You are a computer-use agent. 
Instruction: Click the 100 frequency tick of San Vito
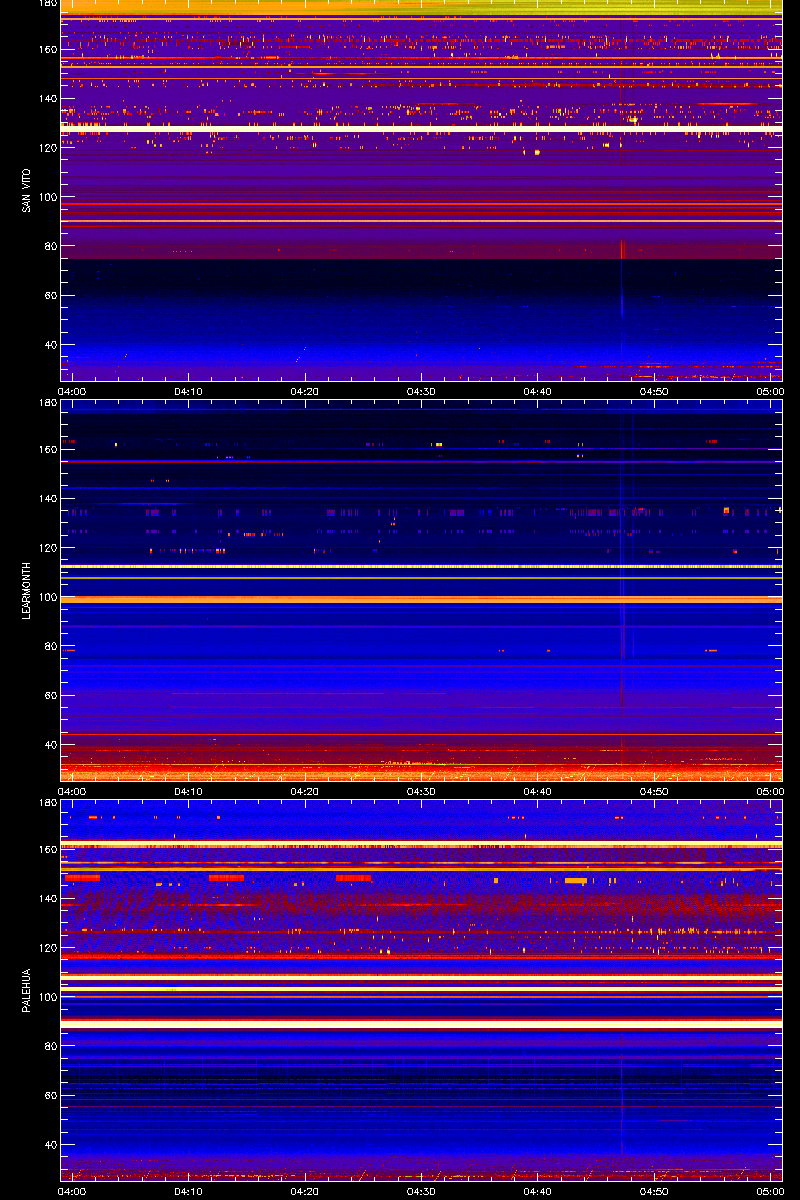pos(47,197)
